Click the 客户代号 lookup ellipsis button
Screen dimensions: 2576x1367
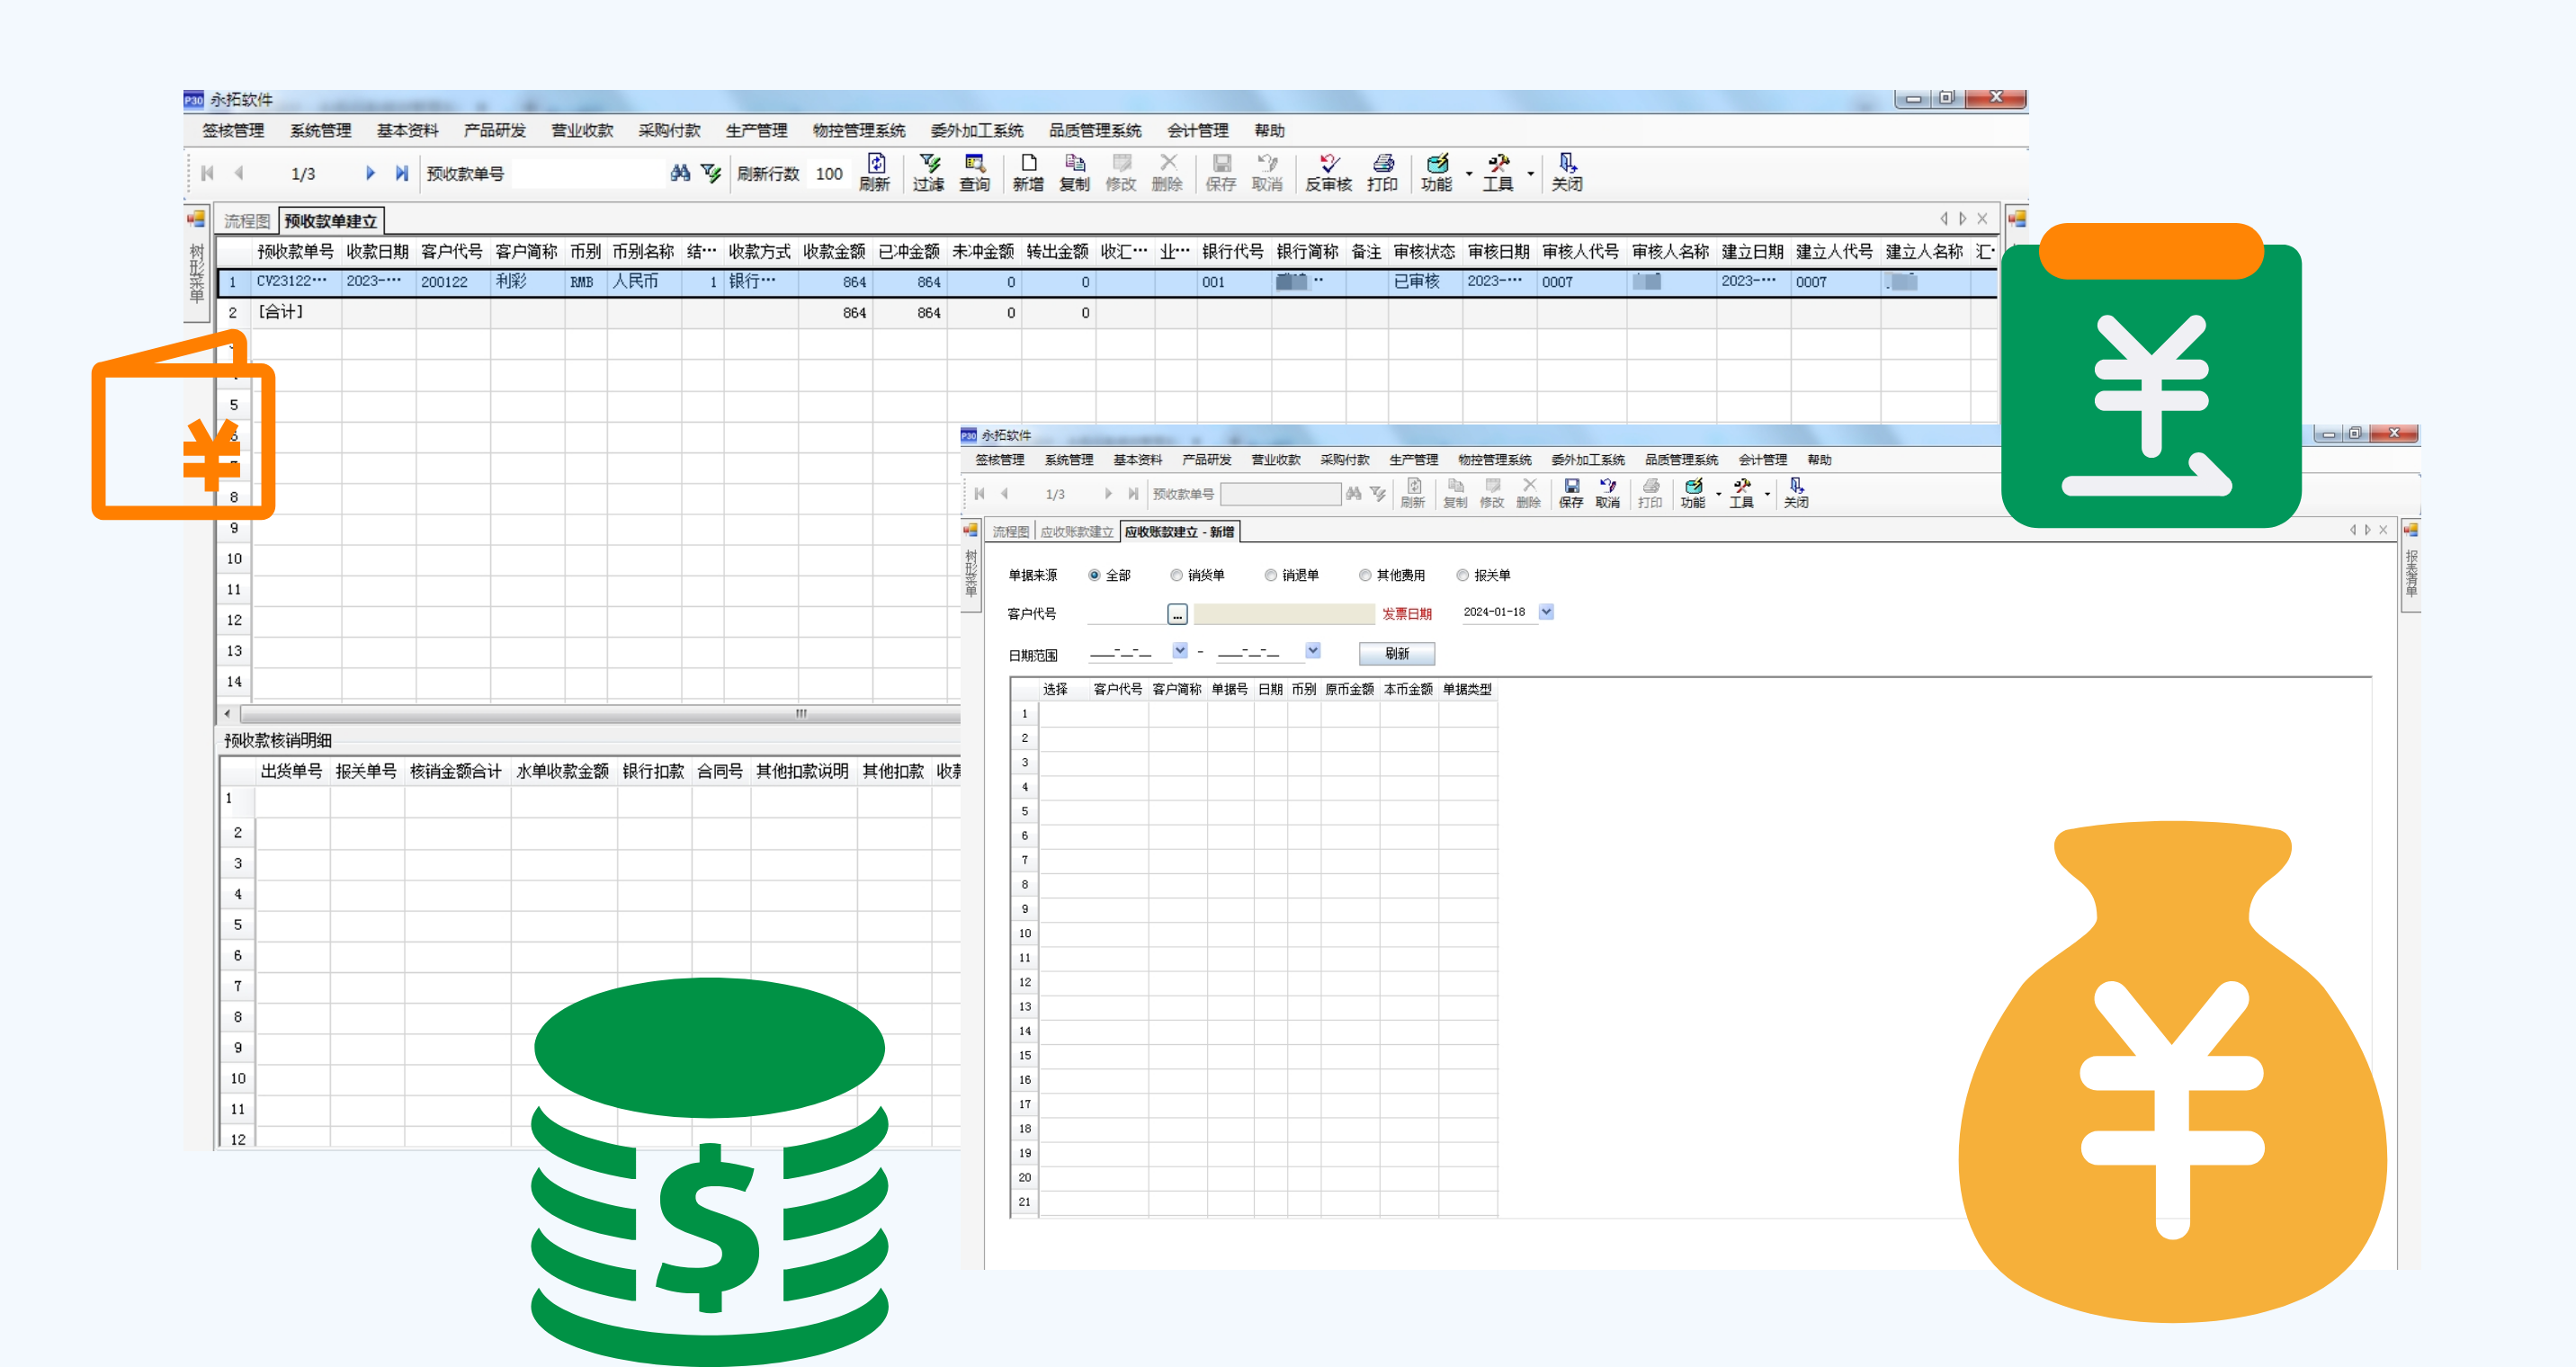tap(1177, 614)
